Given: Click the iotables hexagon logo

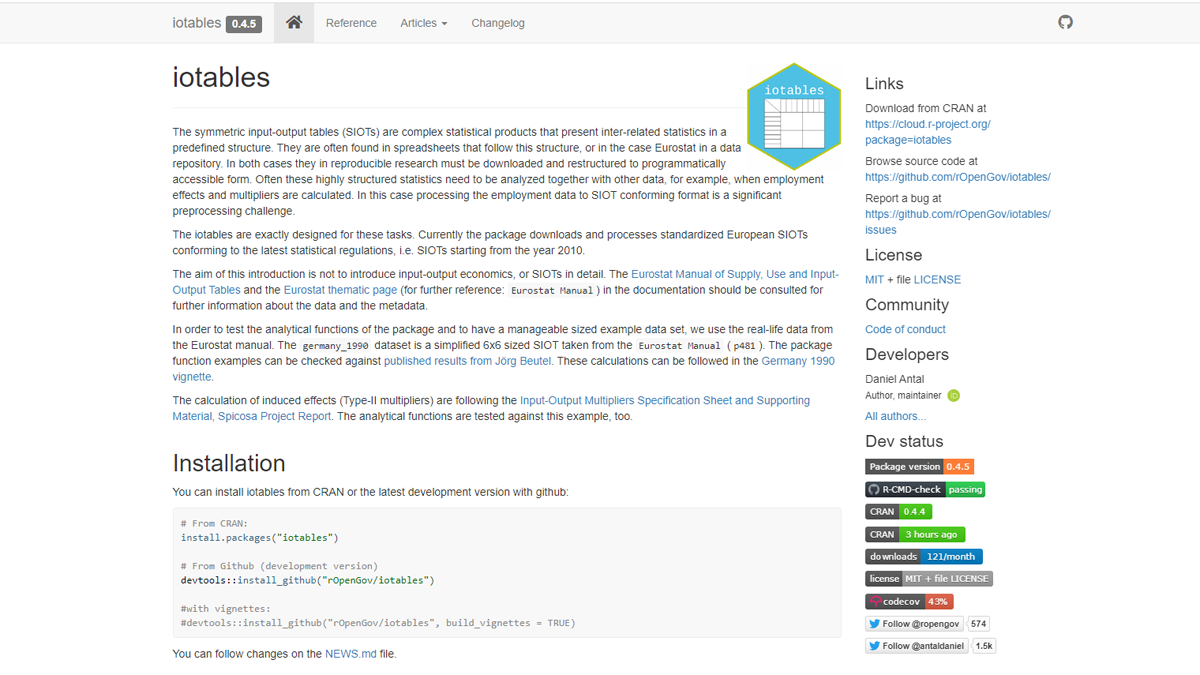Looking at the screenshot, I should (794, 117).
